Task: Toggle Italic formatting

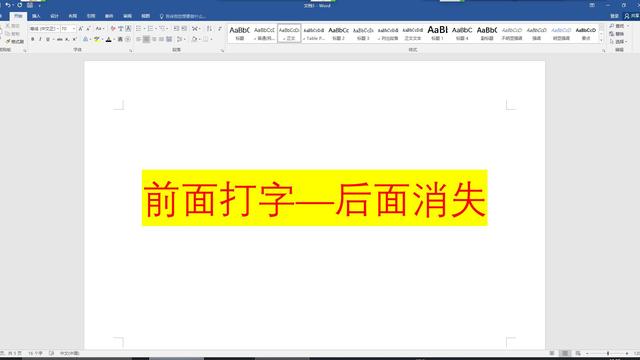Action: pos(40,39)
